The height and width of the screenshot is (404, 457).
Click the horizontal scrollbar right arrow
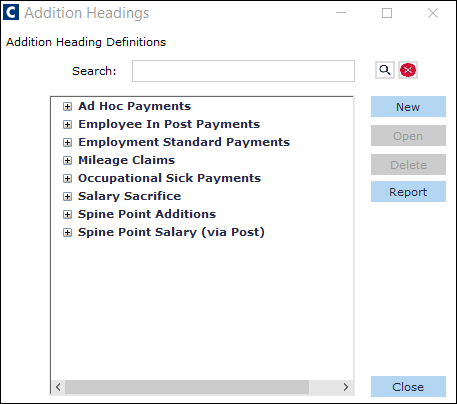(346, 387)
